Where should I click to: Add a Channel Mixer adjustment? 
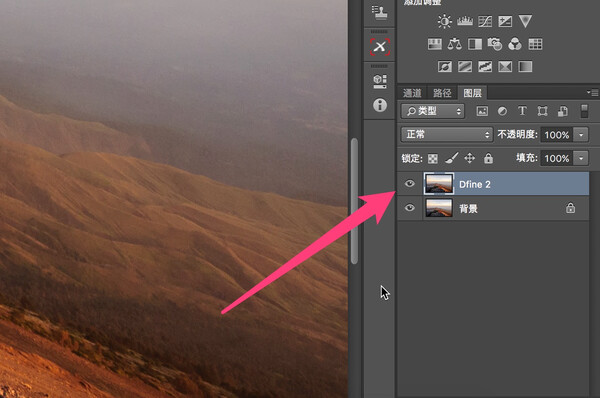click(x=515, y=44)
